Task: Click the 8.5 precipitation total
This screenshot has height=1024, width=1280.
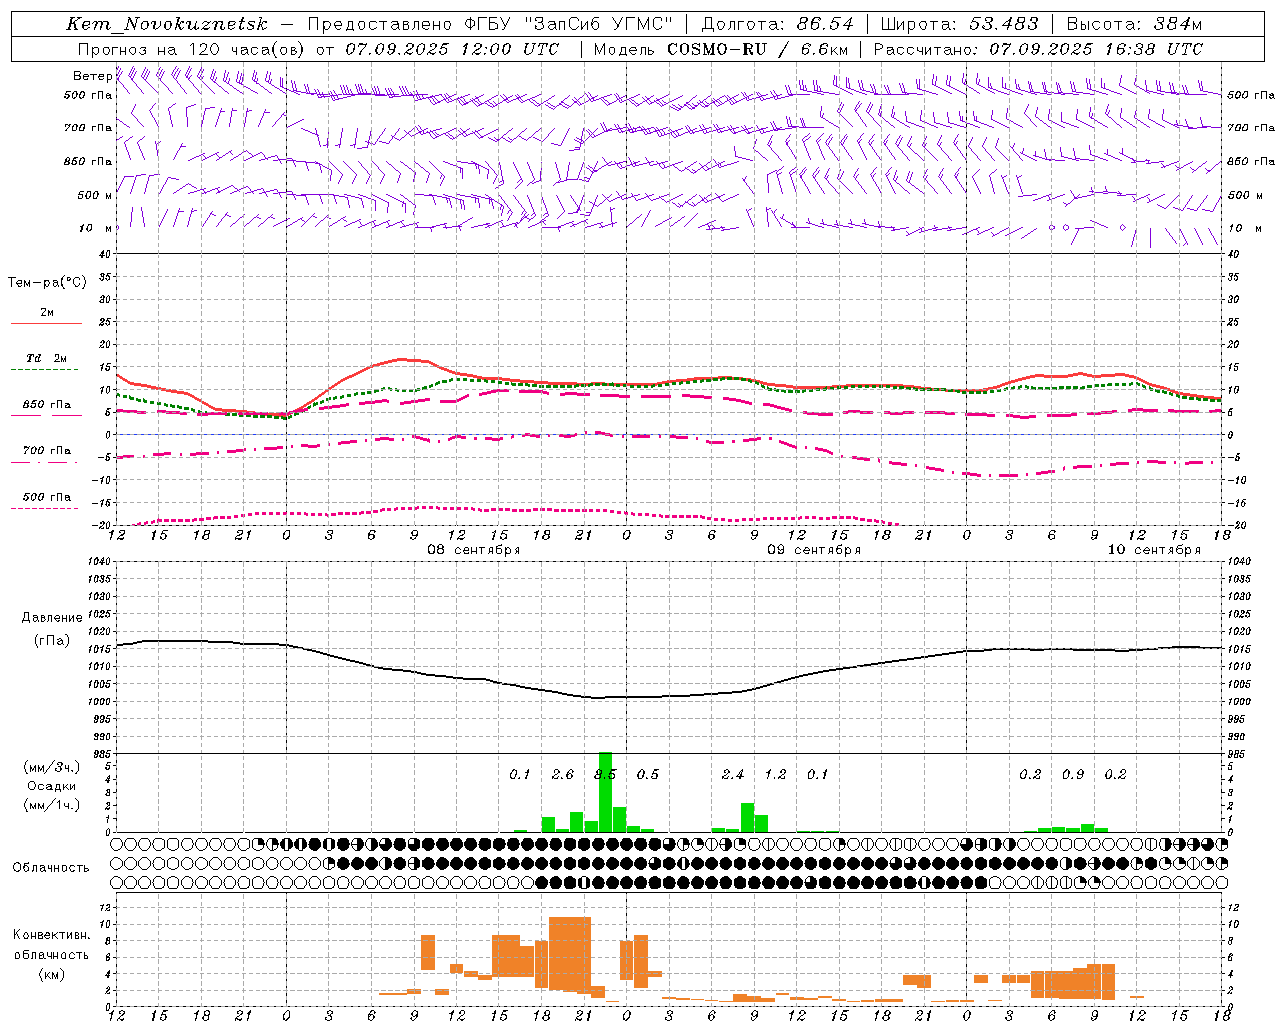Action: [605, 775]
